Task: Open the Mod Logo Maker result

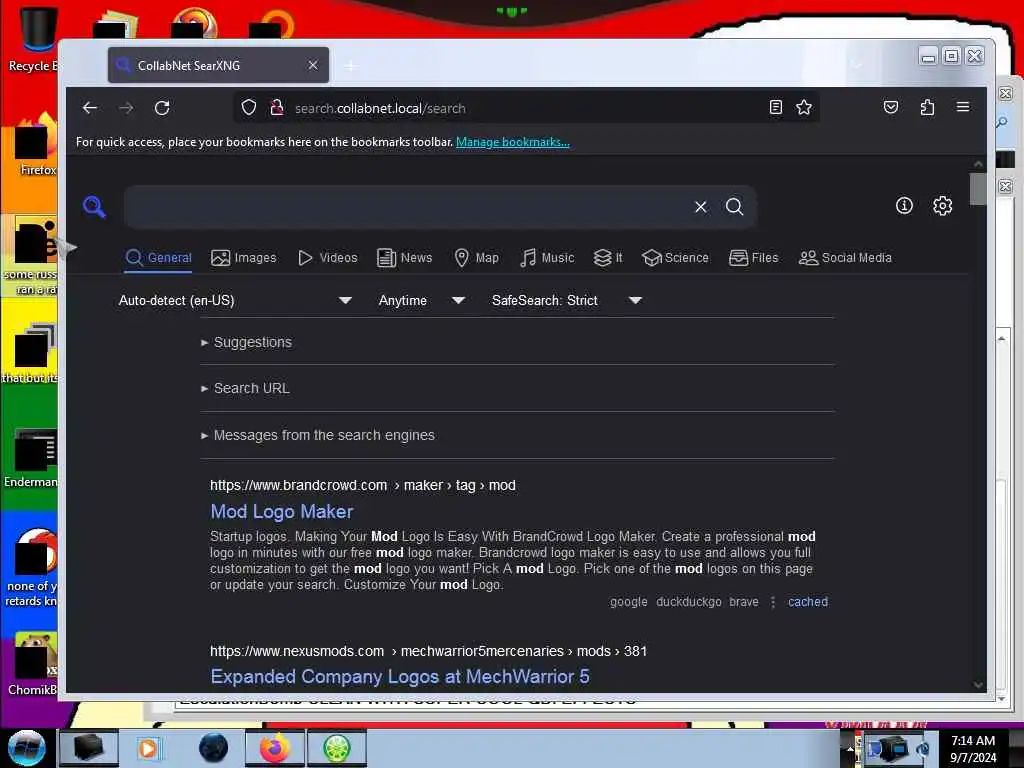Action: (281, 511)
